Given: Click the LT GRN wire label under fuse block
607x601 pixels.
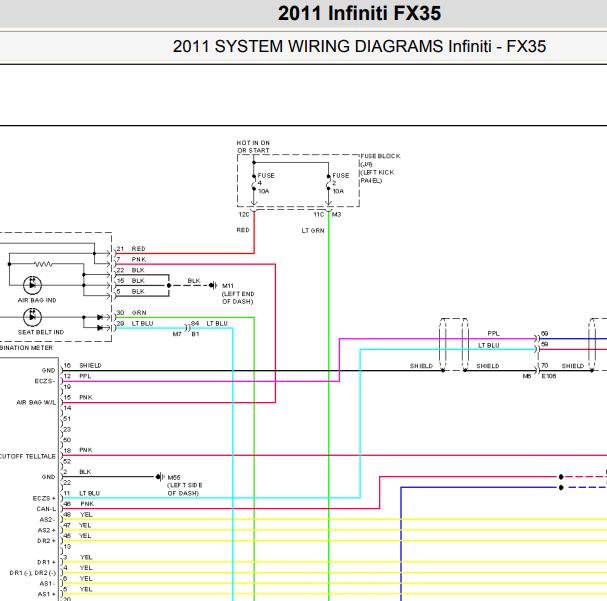Looking at the screenshot, I should pos(313,231).
